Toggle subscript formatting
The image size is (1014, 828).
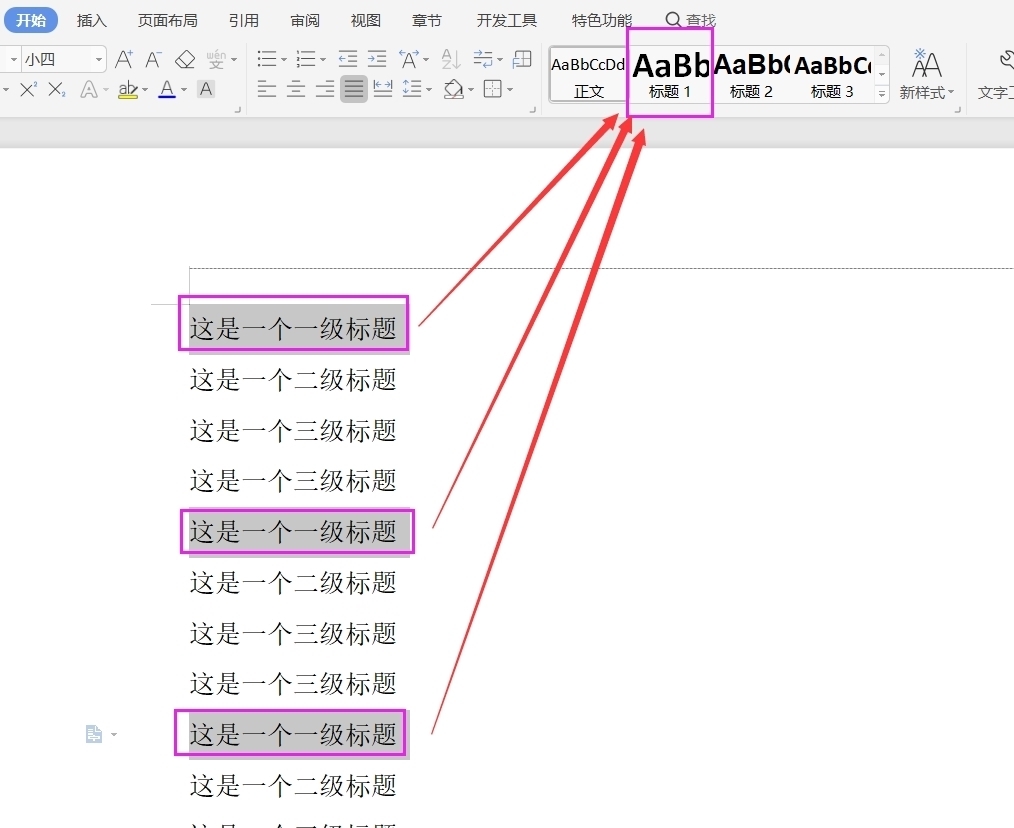[x=57, y=90]
